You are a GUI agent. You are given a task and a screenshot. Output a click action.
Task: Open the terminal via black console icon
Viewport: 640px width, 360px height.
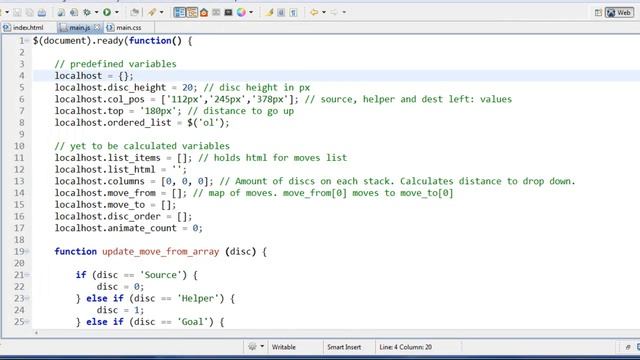(228, 13)
